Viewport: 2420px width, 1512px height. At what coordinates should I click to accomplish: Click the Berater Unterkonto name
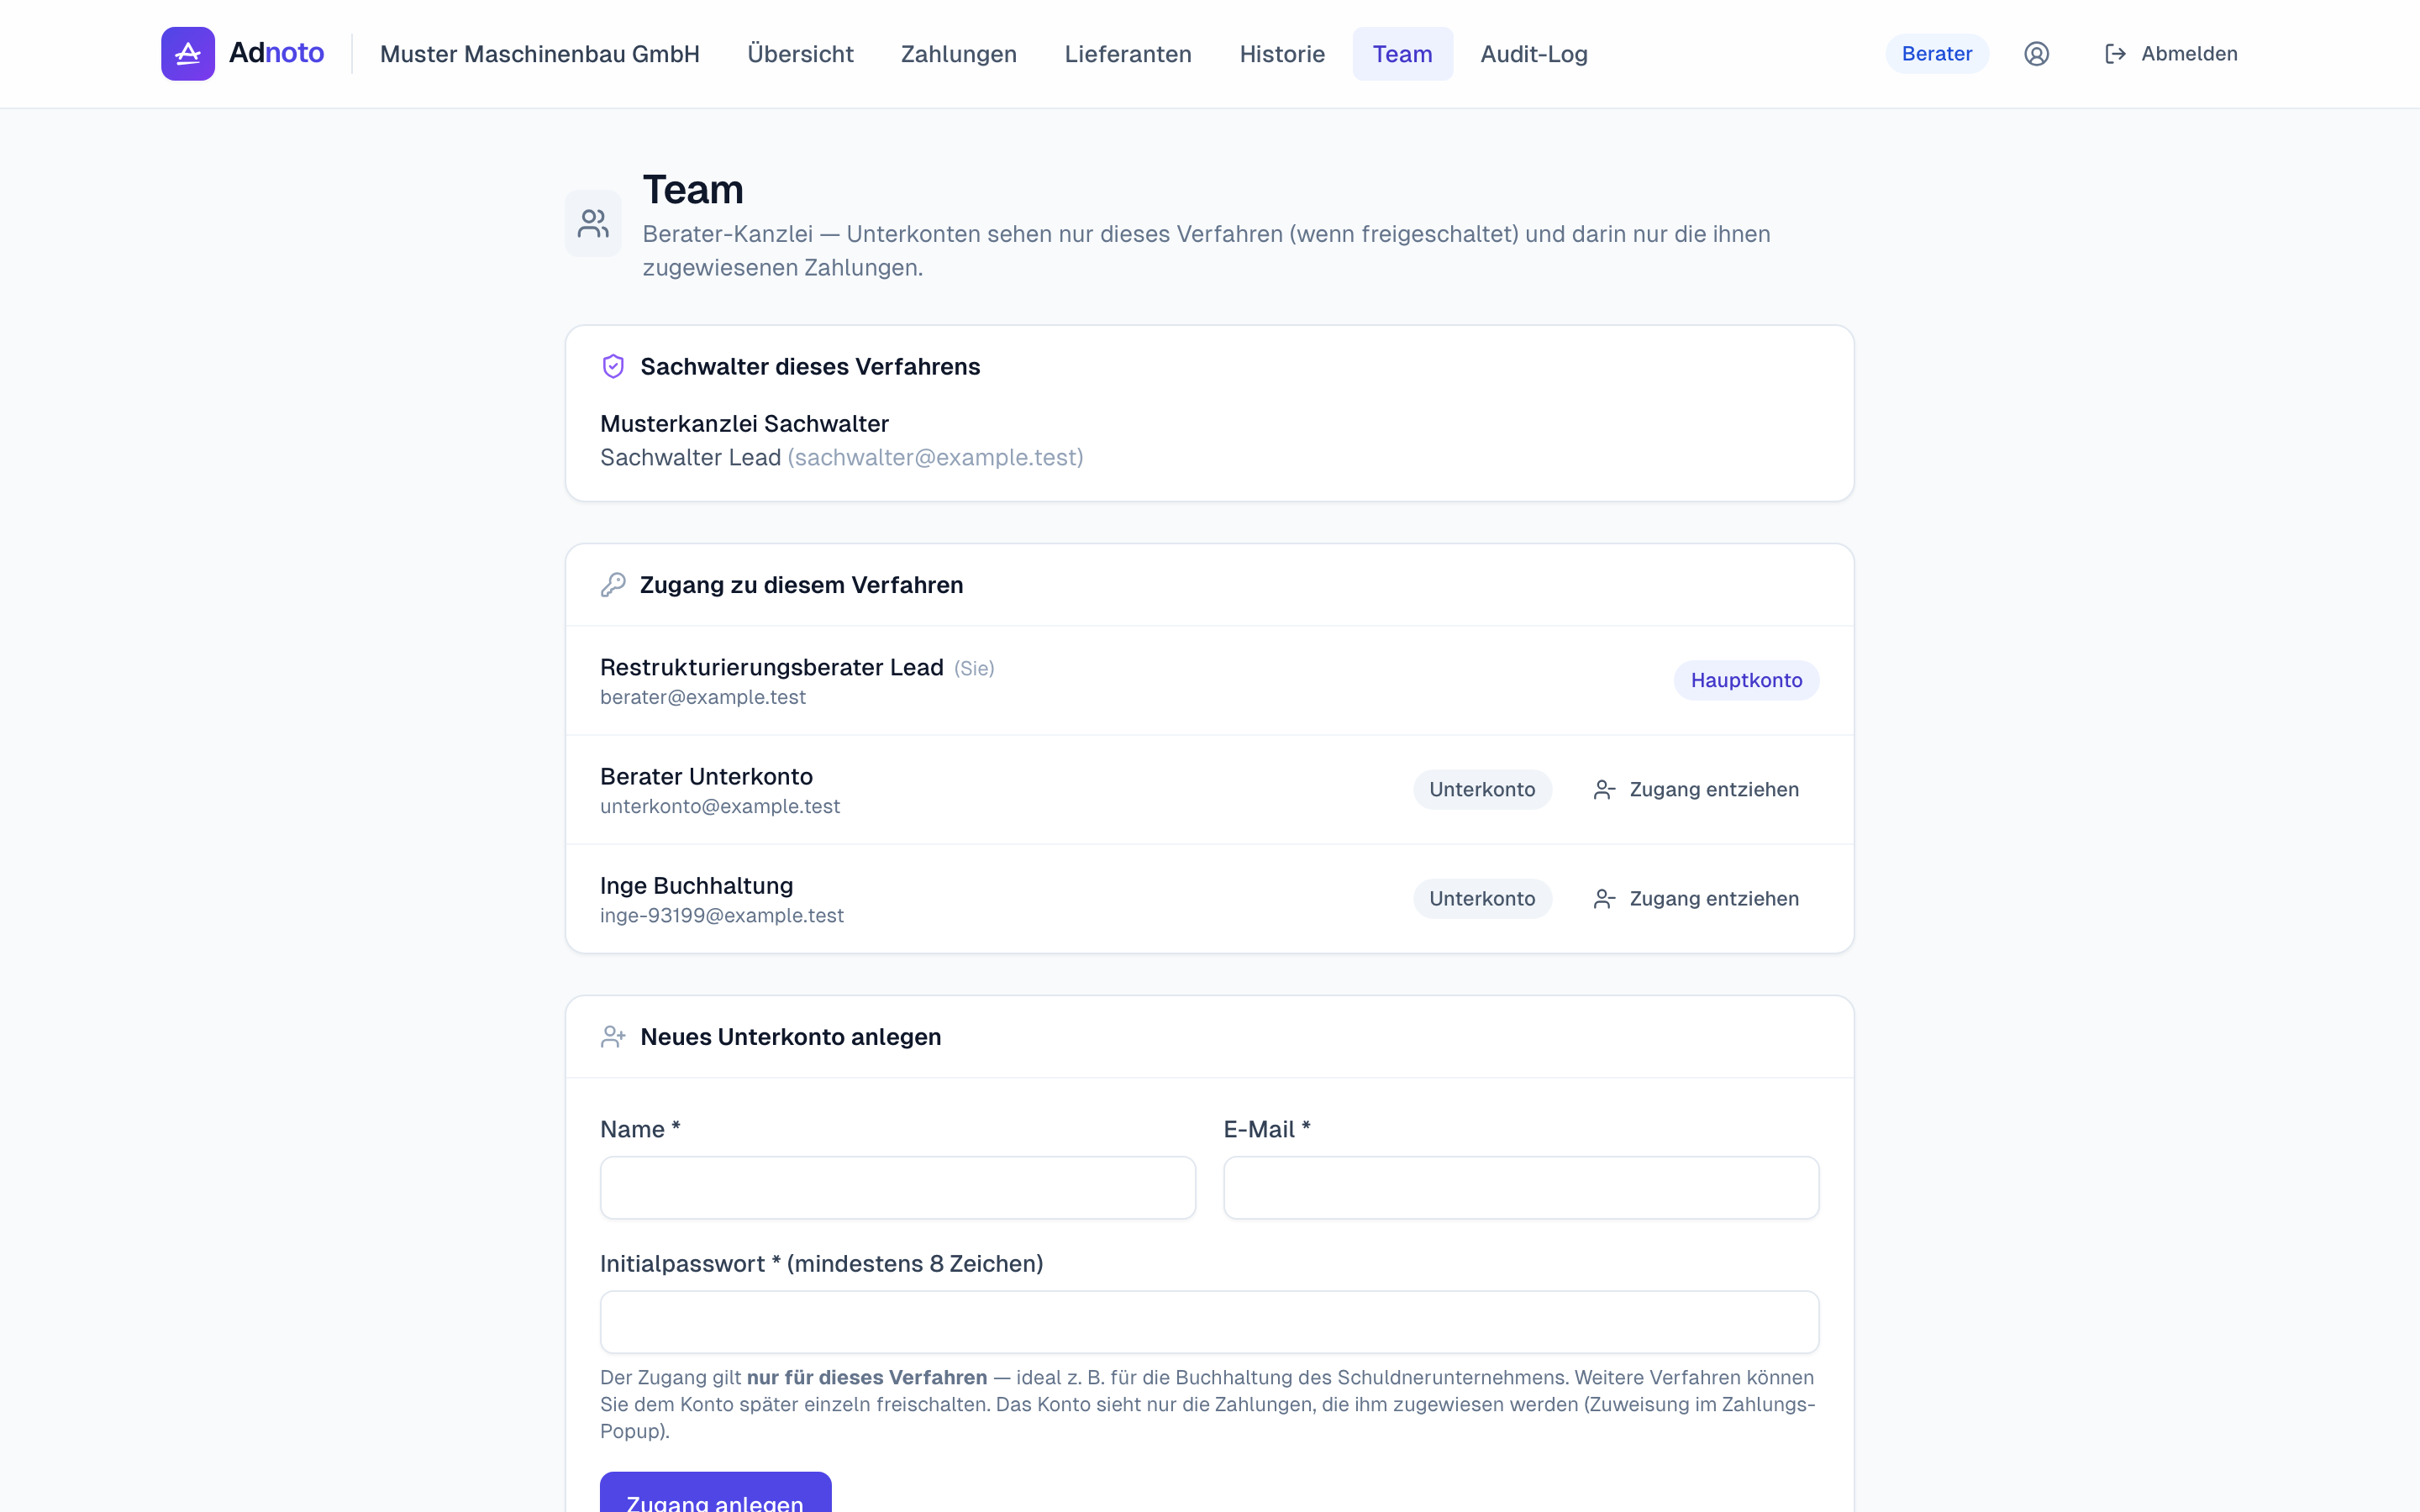coord(706,777)
